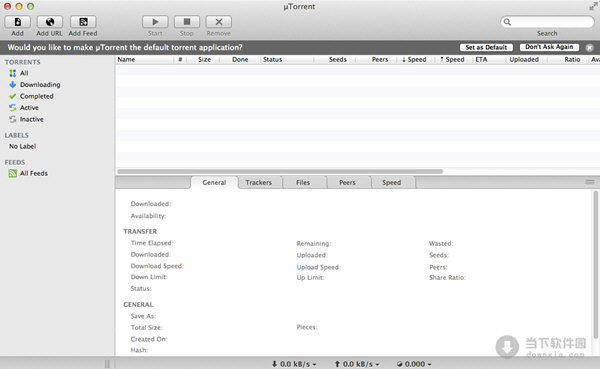The height and width of the screenshot is (369, 600).
Task: Click the LABELS section header
Action: 16,135
